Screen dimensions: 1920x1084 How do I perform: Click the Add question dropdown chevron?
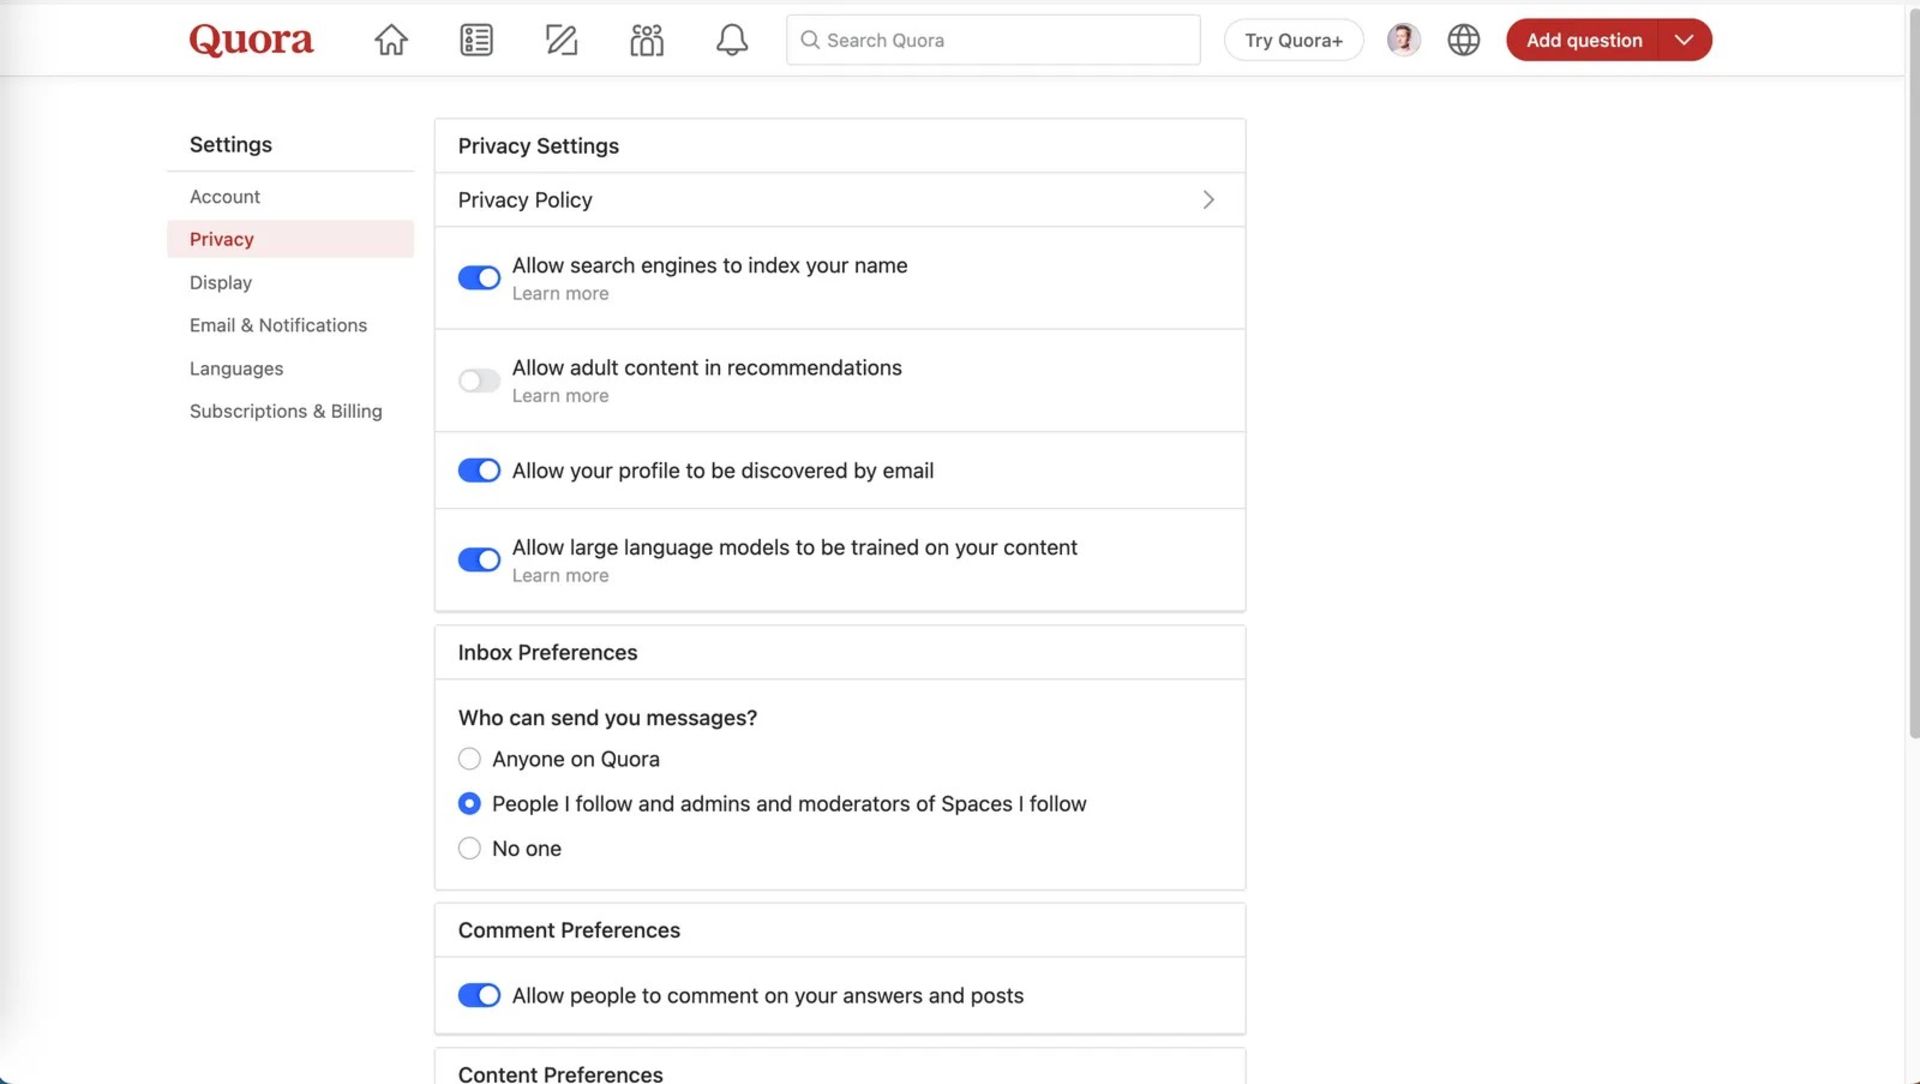(x=1685, y=40)
